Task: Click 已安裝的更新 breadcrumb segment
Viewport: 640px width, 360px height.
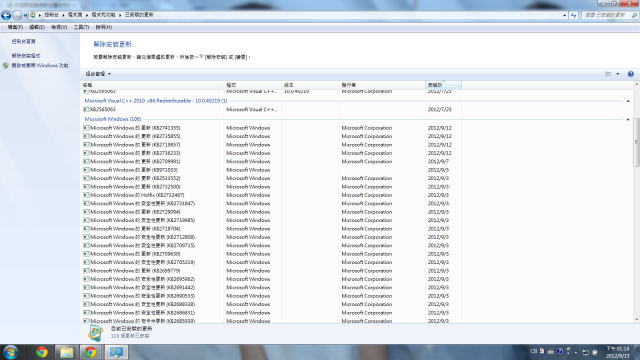Action: coord(139,15)
